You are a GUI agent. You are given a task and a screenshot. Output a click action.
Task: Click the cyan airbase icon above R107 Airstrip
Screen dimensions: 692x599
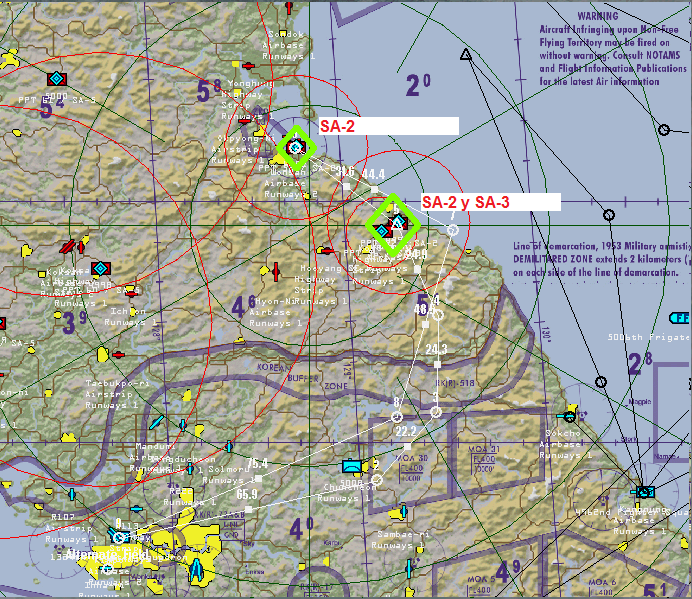(72, 494)
